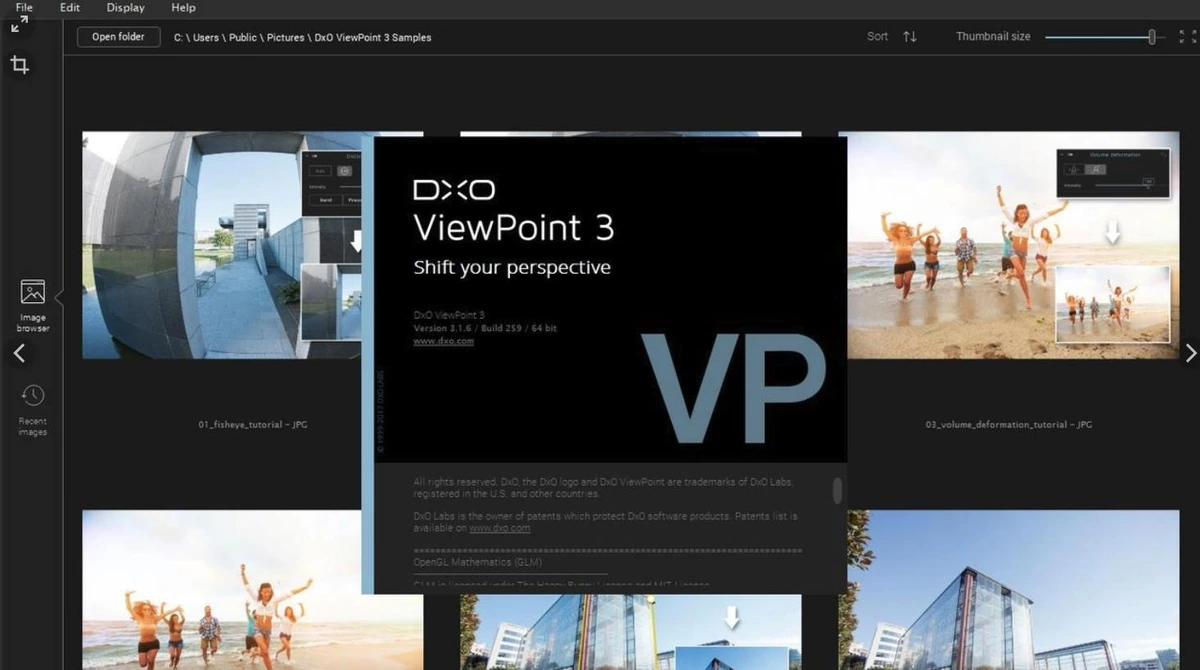Screen dimensions: 1200x670
Task: Click DxO ViewPoint 3 Samples in the path
Action: tap(373, 37)
